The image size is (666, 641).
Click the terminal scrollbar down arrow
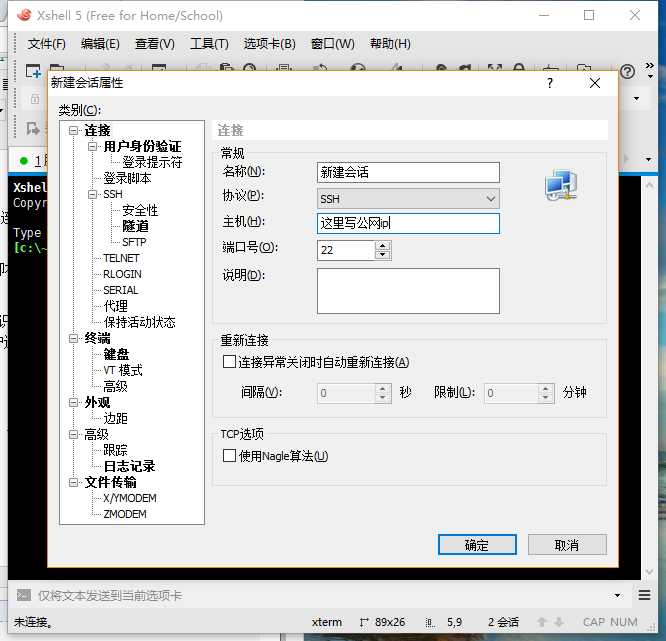[x=649, y=572]
